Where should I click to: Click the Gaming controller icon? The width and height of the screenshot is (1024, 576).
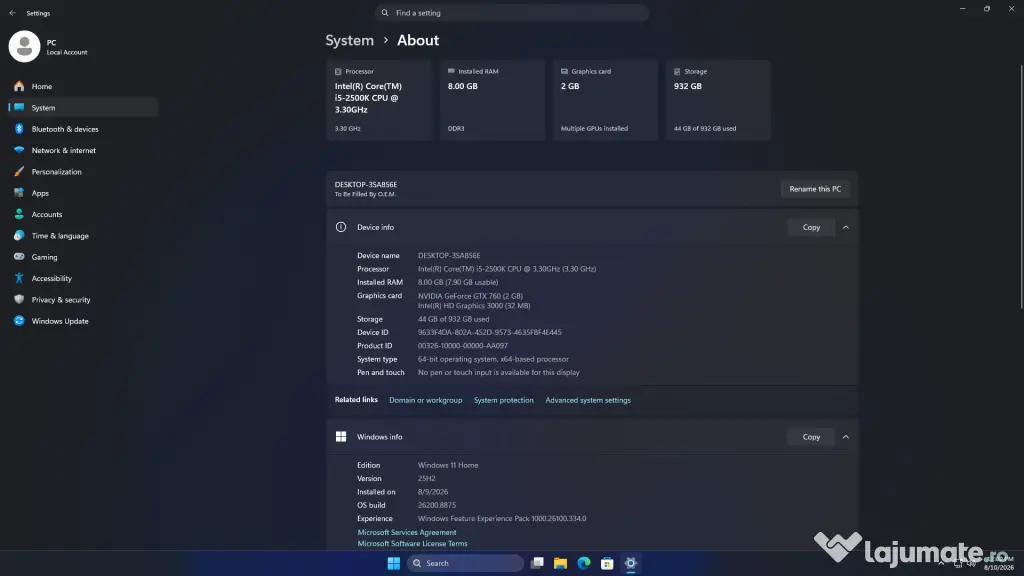19,257
